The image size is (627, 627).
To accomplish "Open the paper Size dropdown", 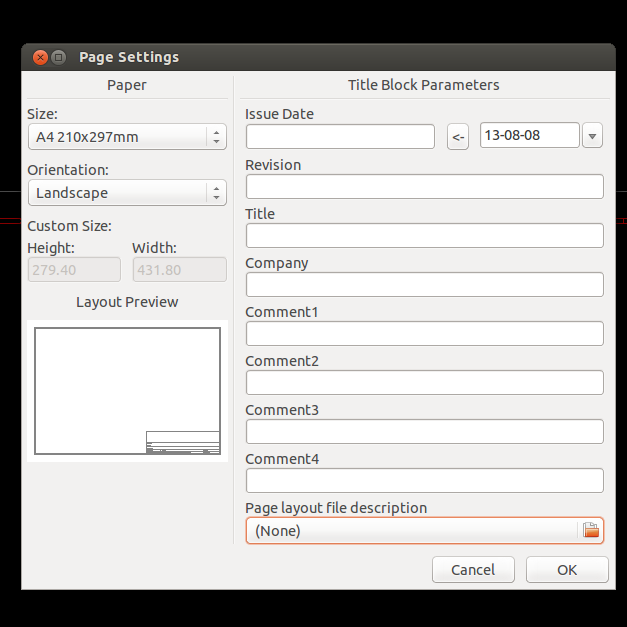I will [x=127, y=137].
